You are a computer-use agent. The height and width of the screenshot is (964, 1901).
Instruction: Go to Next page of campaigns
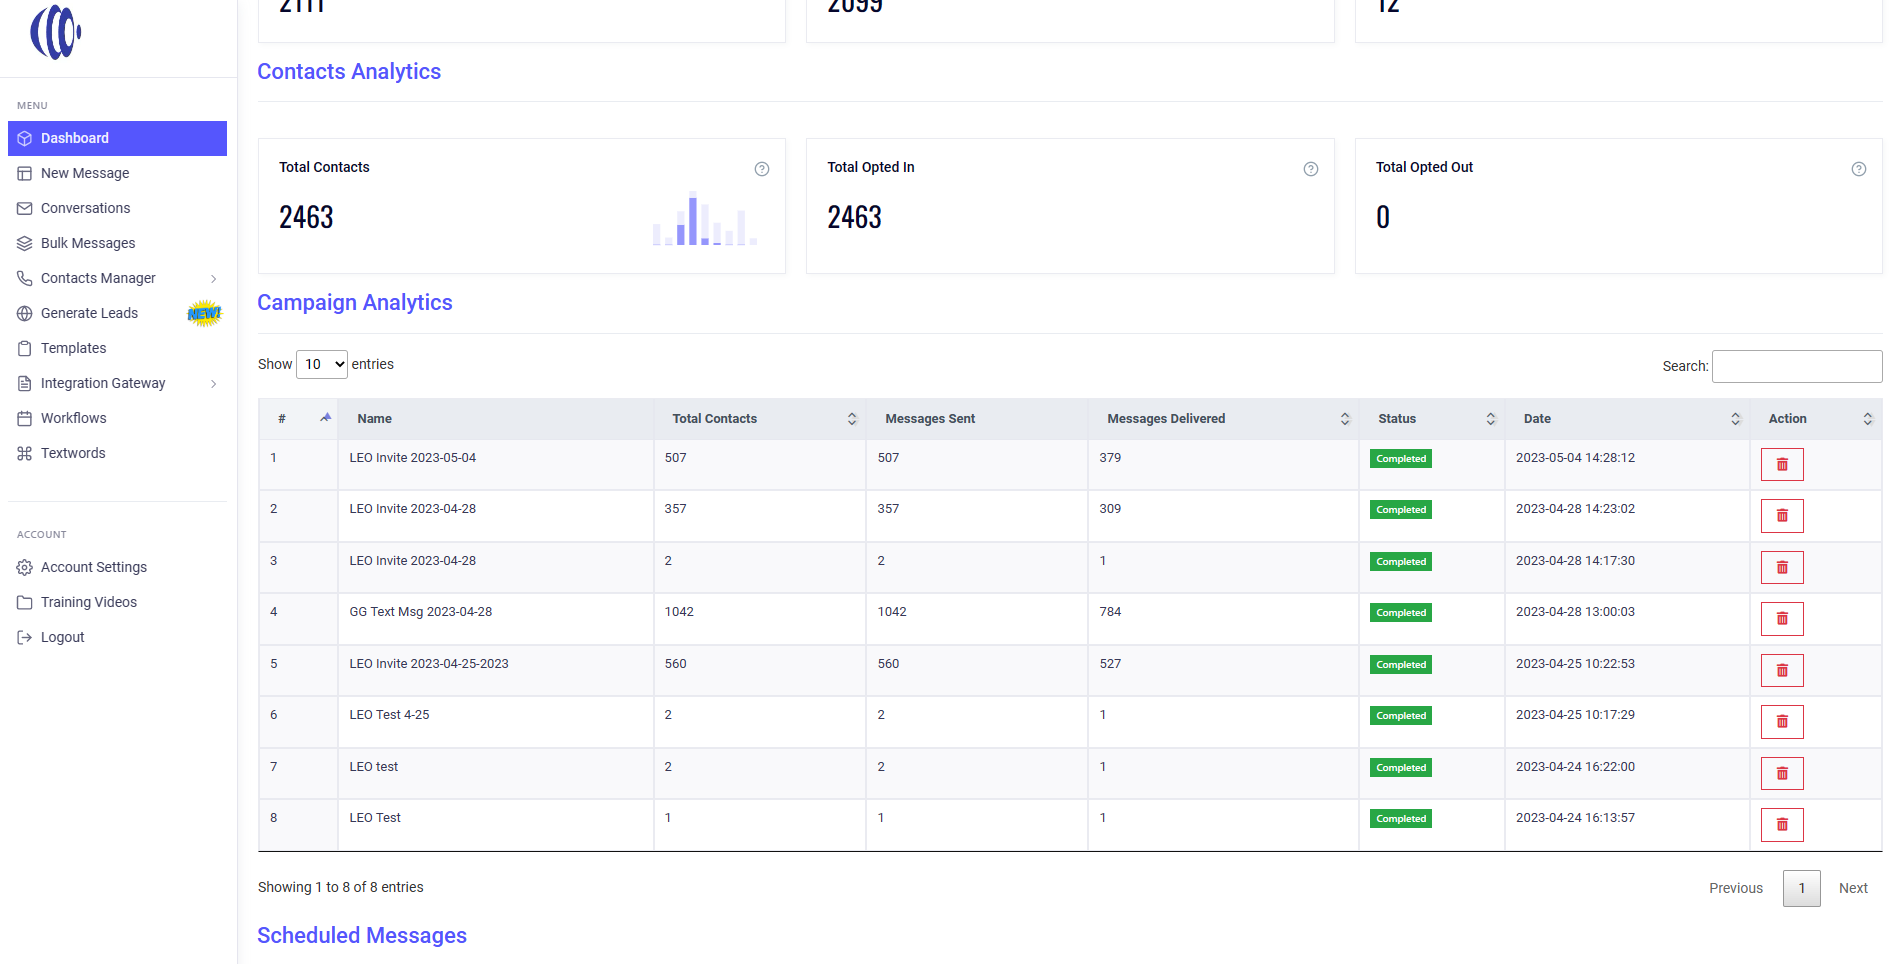tap(1853, 888)
